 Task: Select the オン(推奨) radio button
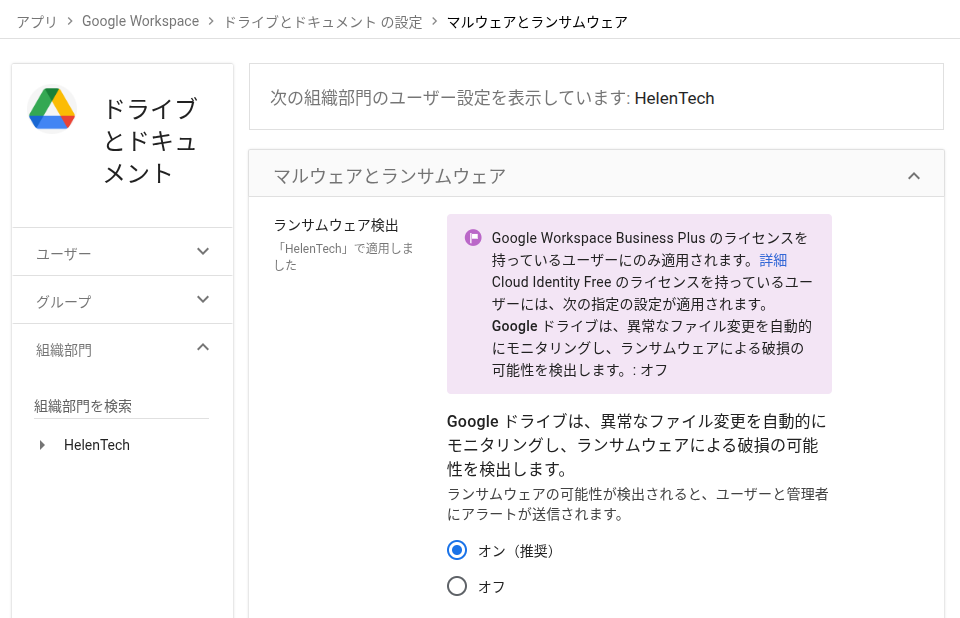(457, 550)
